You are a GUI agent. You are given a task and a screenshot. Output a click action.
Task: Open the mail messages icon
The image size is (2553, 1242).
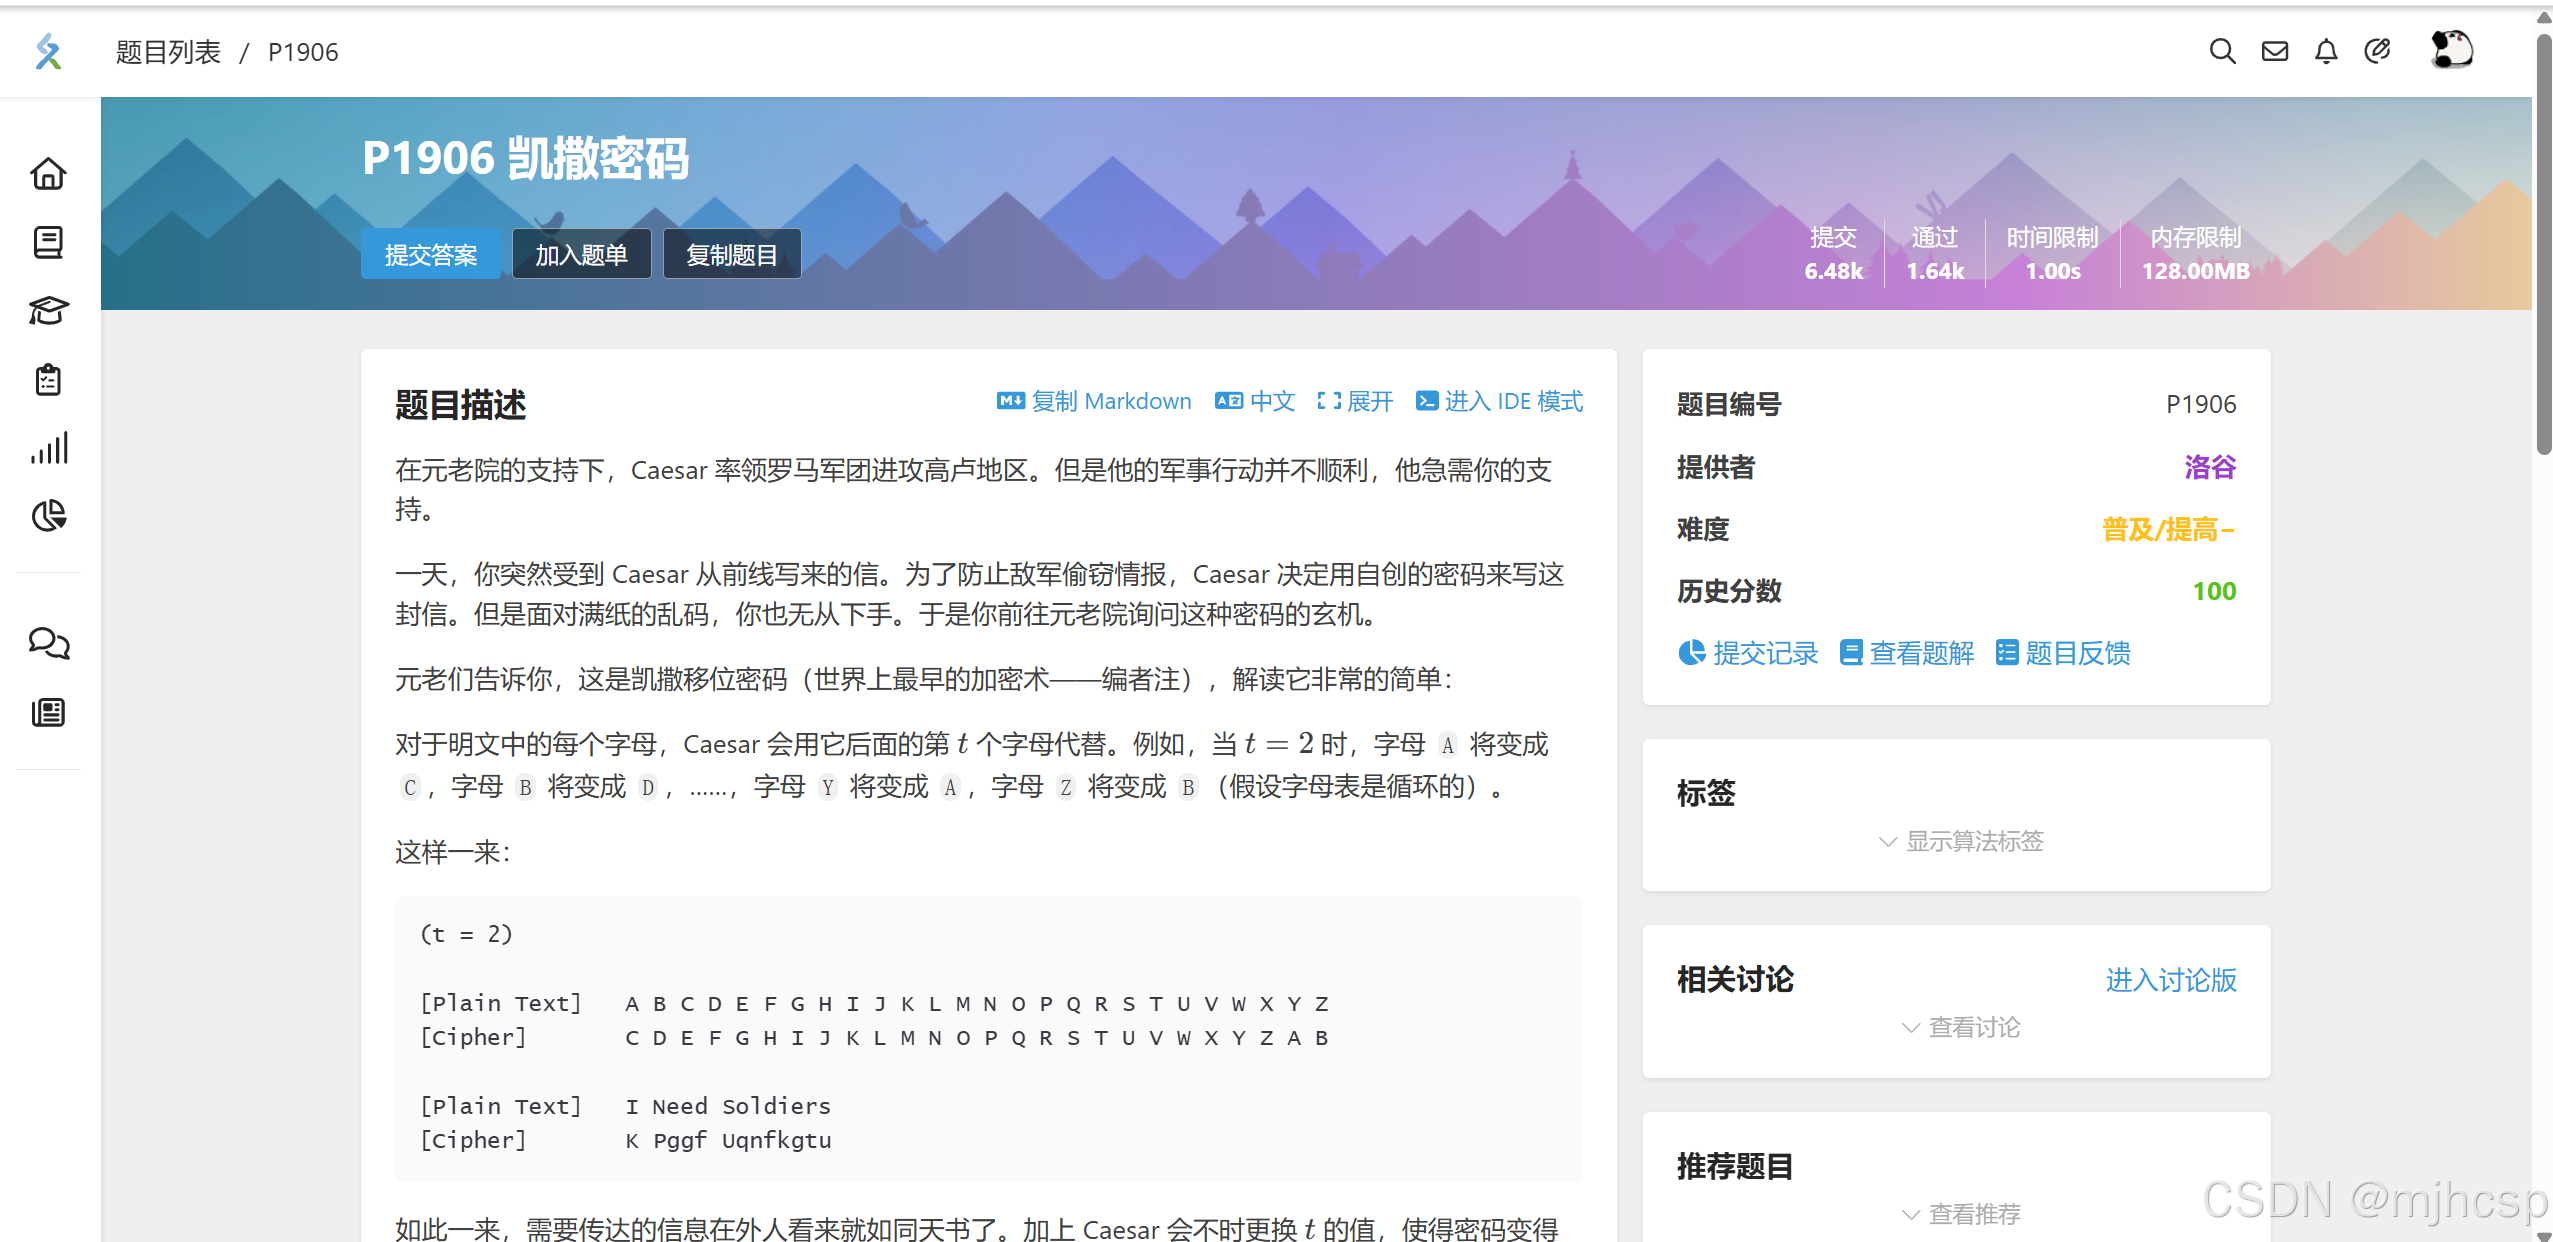click(x=2275, y=51)
